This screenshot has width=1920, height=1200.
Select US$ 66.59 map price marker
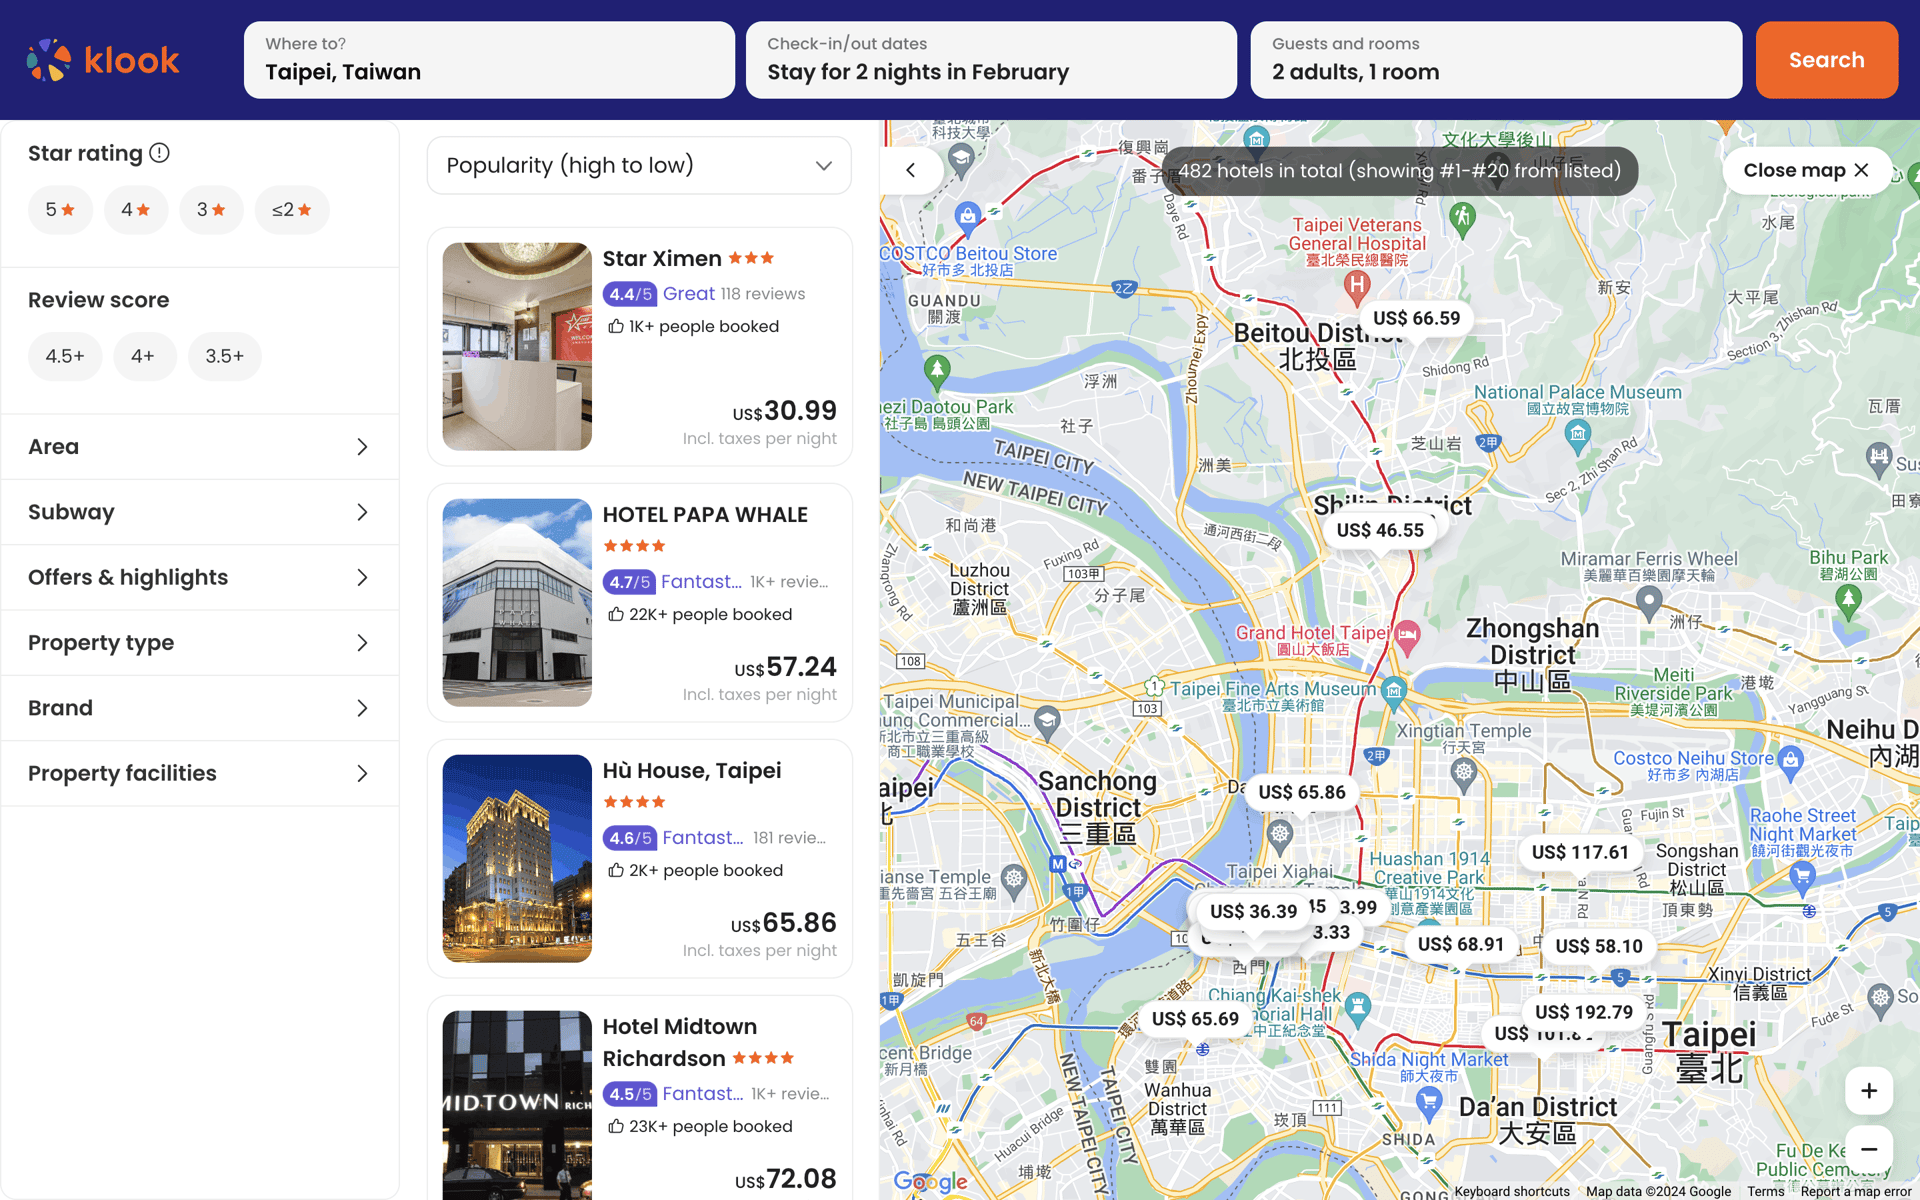point(1416,318)
